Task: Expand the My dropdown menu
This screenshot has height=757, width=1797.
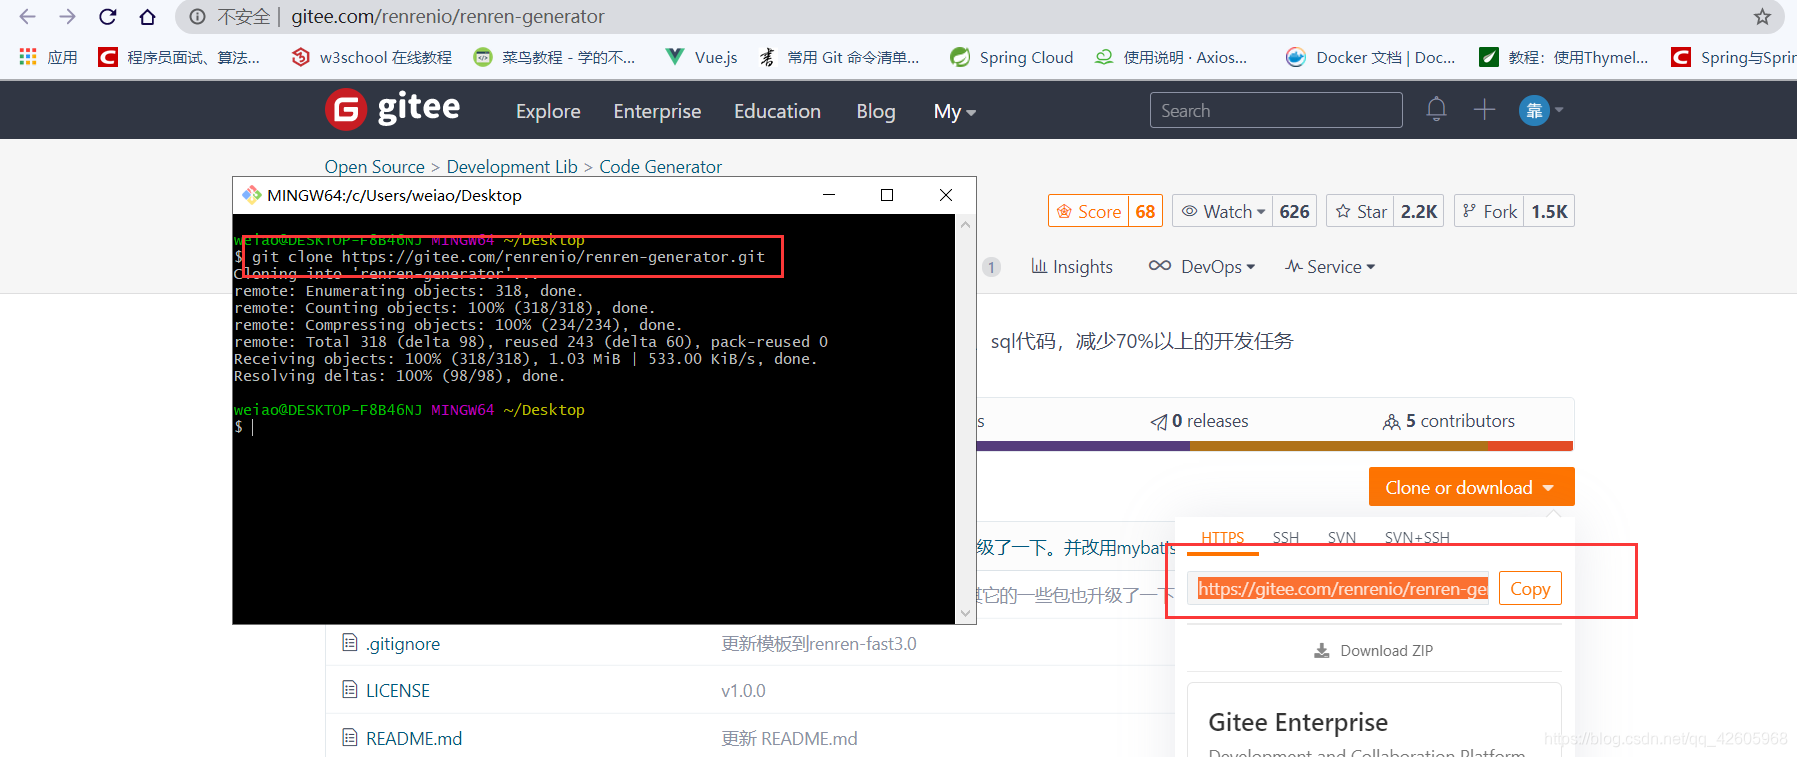Action: [954, 111]
